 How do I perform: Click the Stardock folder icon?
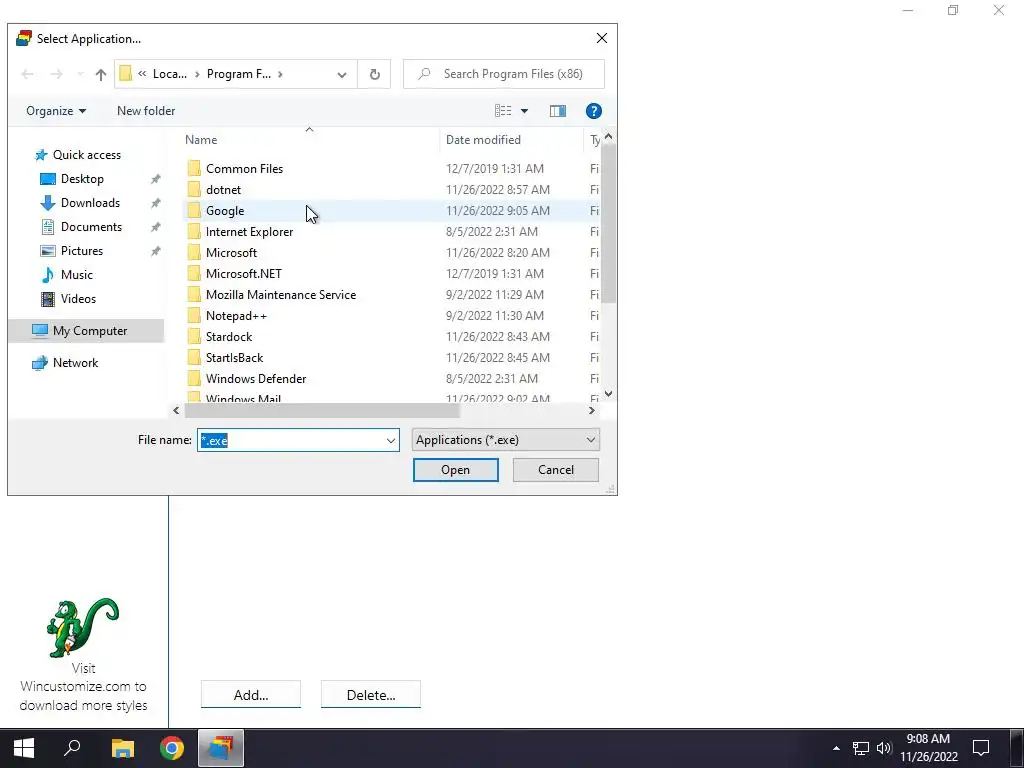[194, 336]
